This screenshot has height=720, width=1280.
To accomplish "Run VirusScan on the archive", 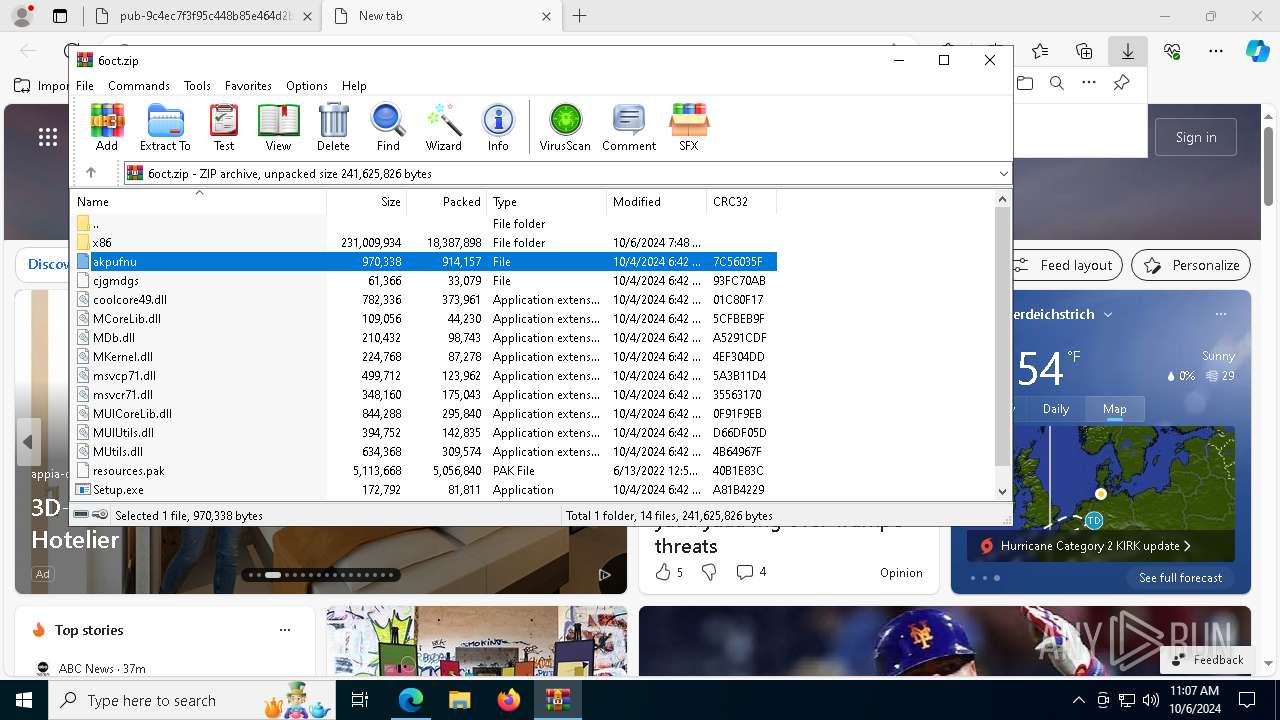I will (x=565, y=127).
